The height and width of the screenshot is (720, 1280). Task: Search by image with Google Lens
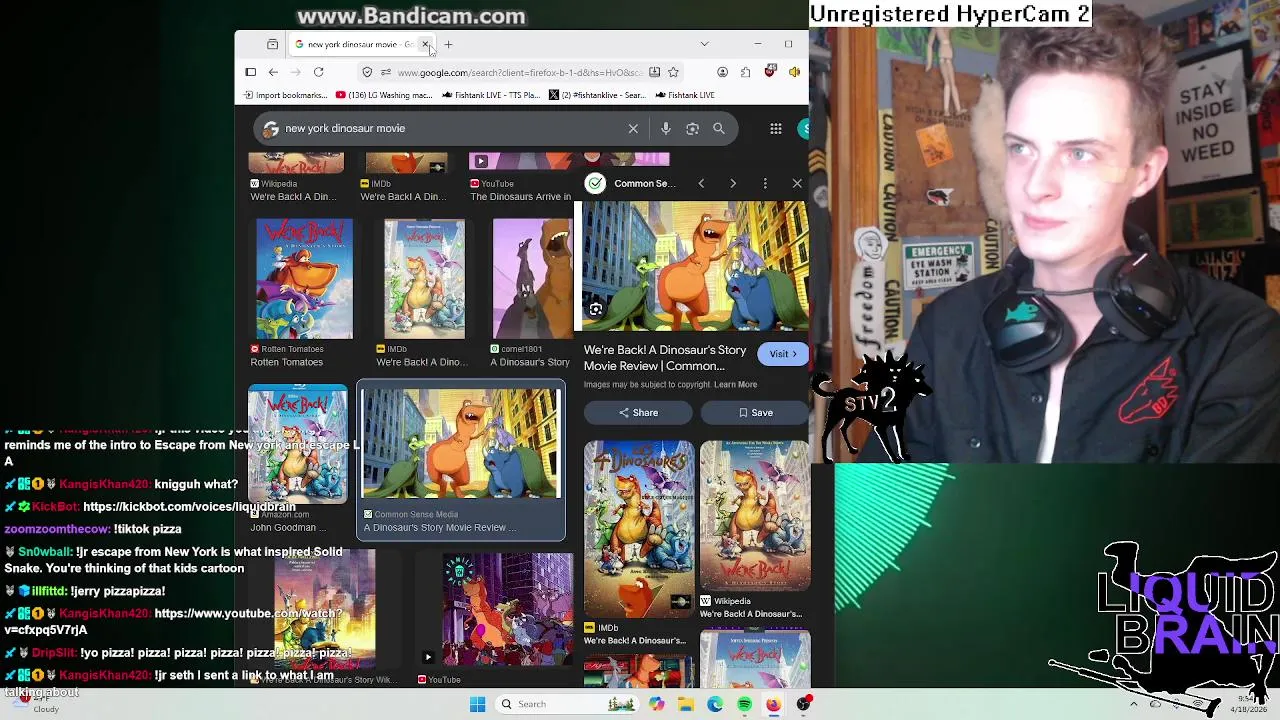coord(692,128)
